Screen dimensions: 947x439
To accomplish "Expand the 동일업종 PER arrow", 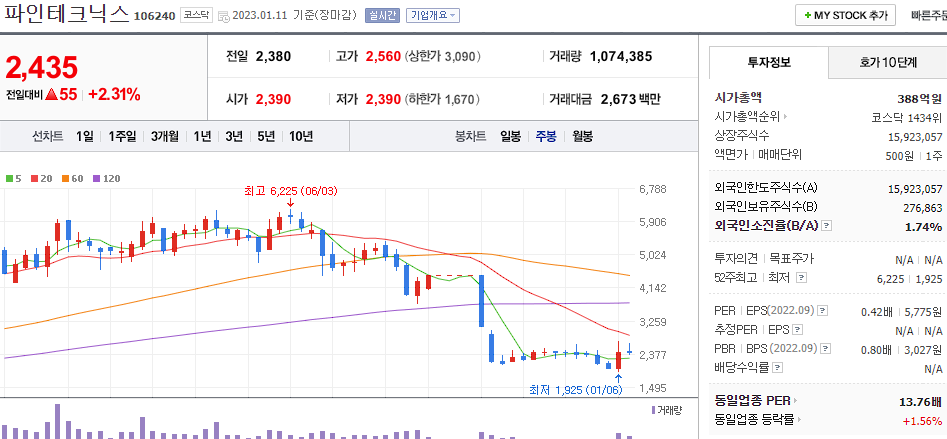I will pyautogui.click(x=795, y=400).
